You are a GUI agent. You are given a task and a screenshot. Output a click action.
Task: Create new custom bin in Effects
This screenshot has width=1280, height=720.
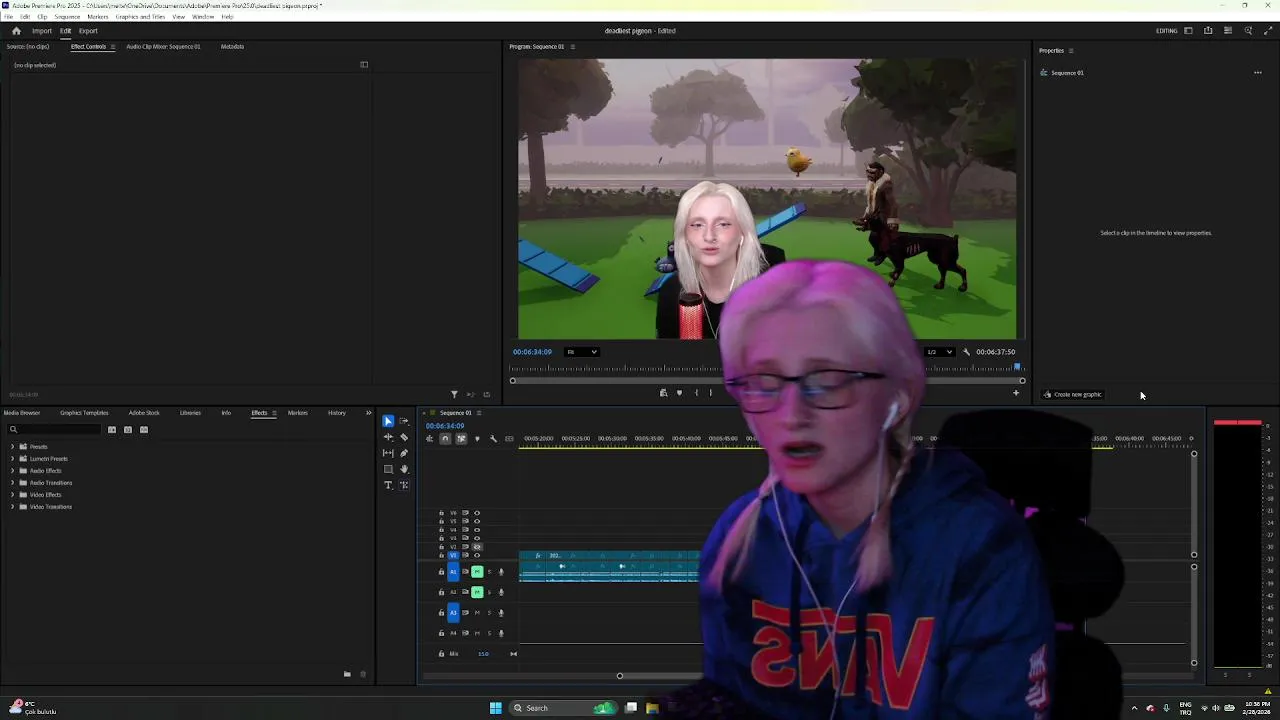pos(347,674)
